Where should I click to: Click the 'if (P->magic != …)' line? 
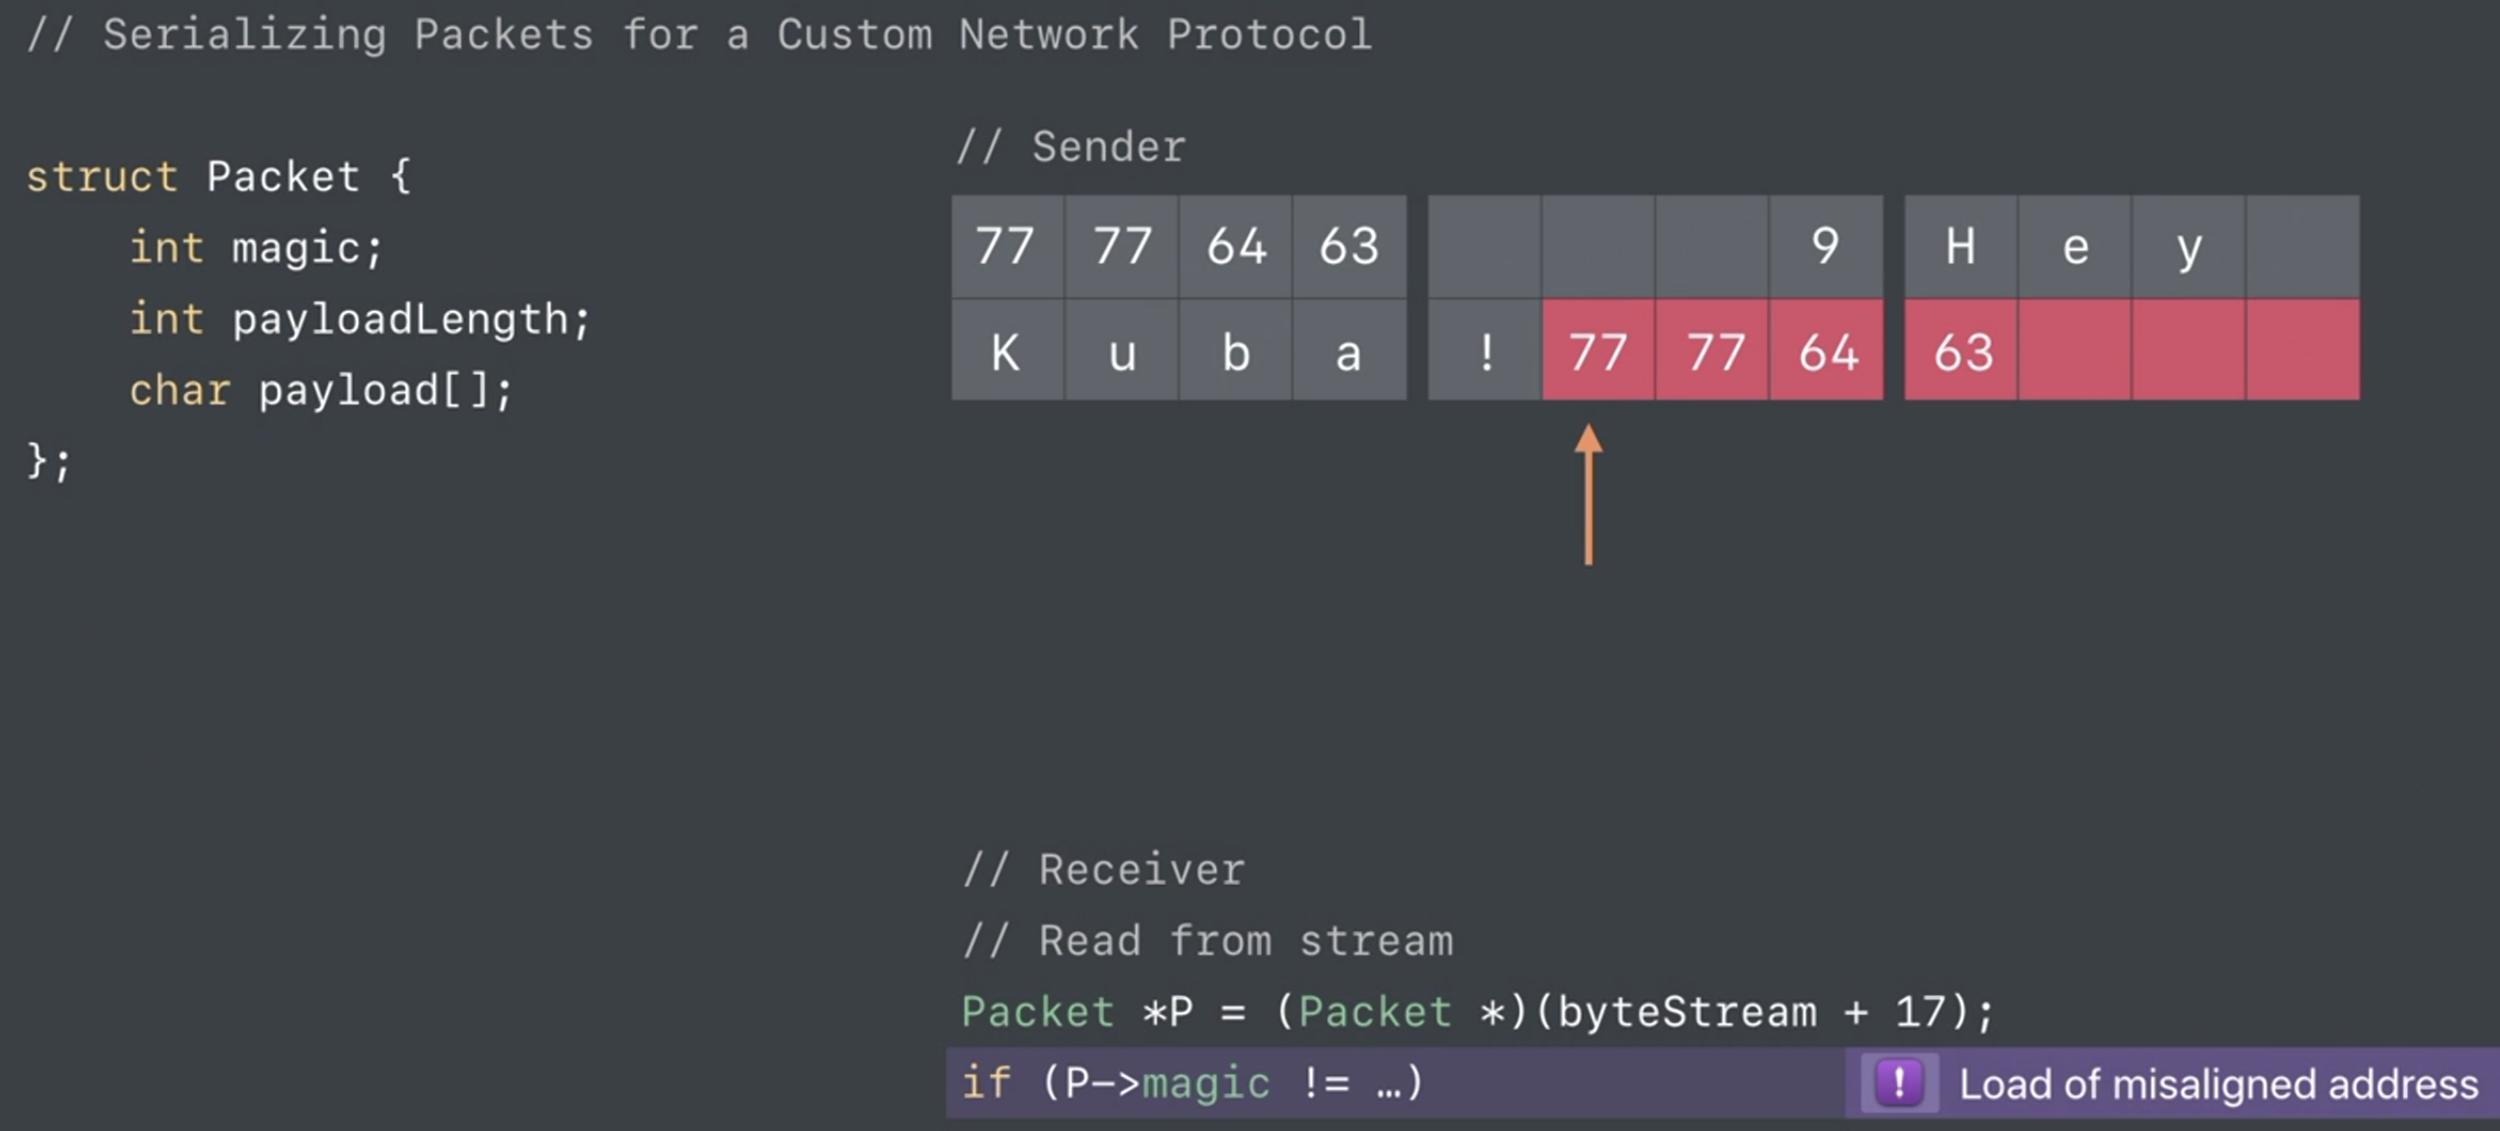(1192, 1083)
